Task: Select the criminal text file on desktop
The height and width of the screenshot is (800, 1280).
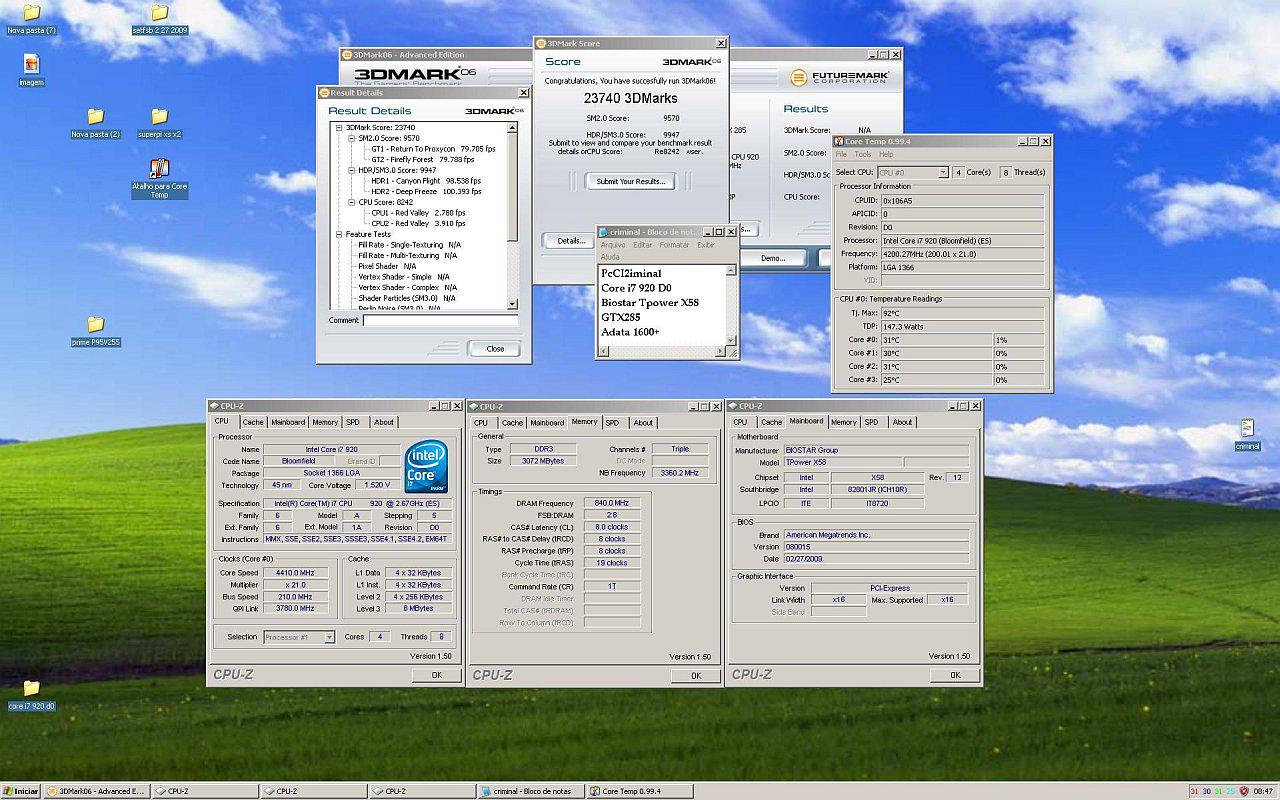Action: [1247, 434]
